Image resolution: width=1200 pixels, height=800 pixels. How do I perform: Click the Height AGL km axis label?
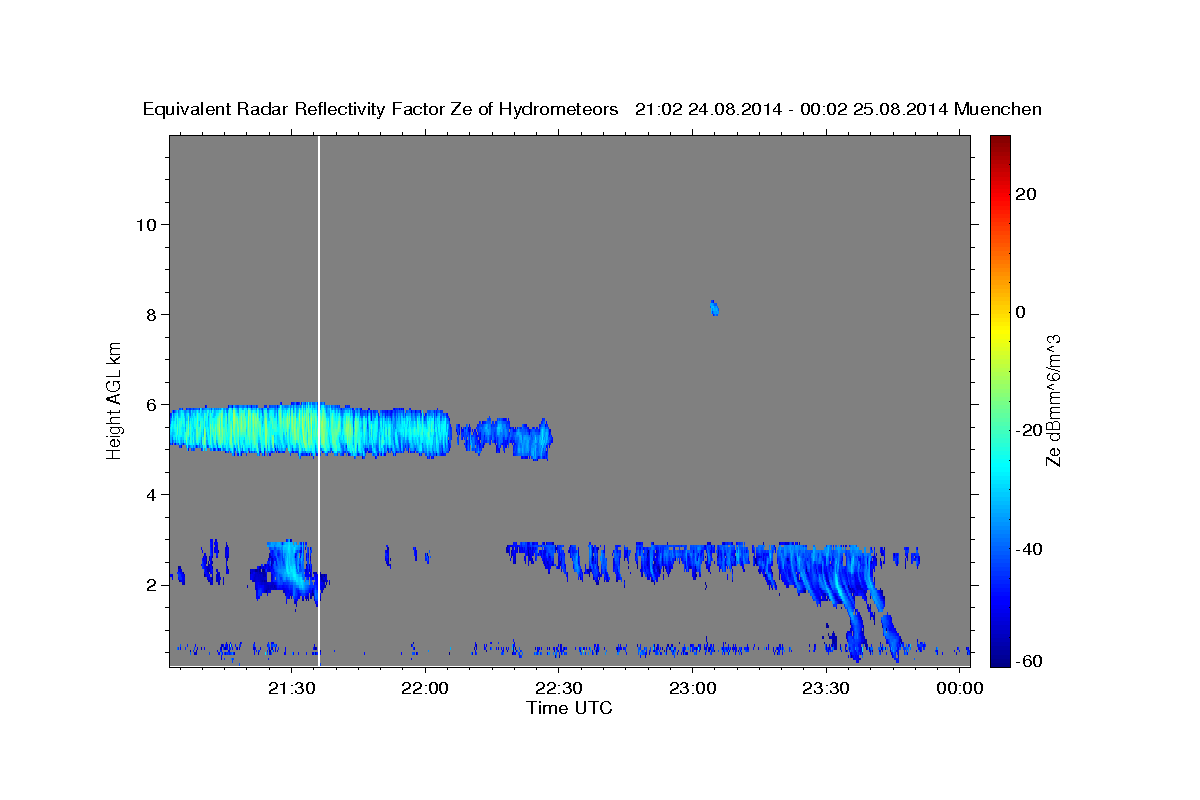(115, 400)
